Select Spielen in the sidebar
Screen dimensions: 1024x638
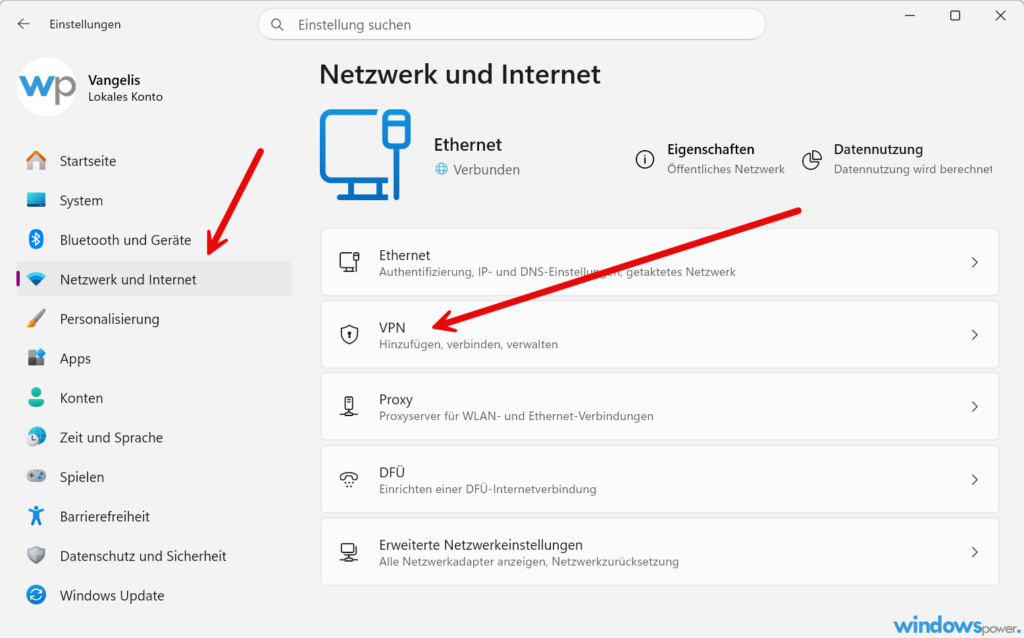(154, 477)
